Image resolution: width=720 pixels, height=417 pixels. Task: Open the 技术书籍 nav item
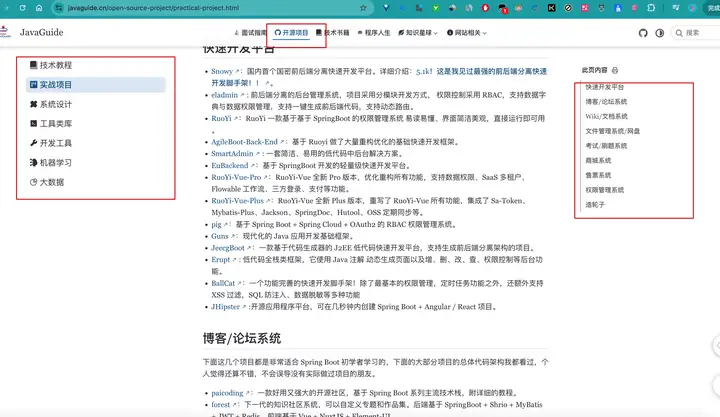pos(332,33)
